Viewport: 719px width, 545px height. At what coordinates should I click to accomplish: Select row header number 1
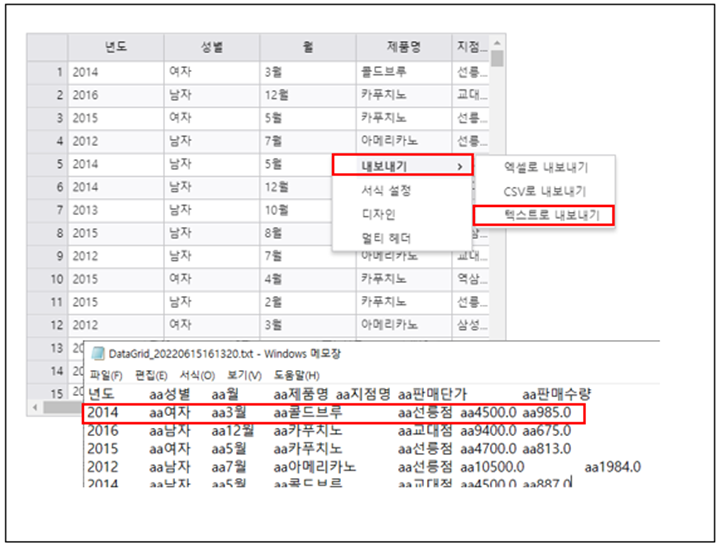click(x=48, y=72)
